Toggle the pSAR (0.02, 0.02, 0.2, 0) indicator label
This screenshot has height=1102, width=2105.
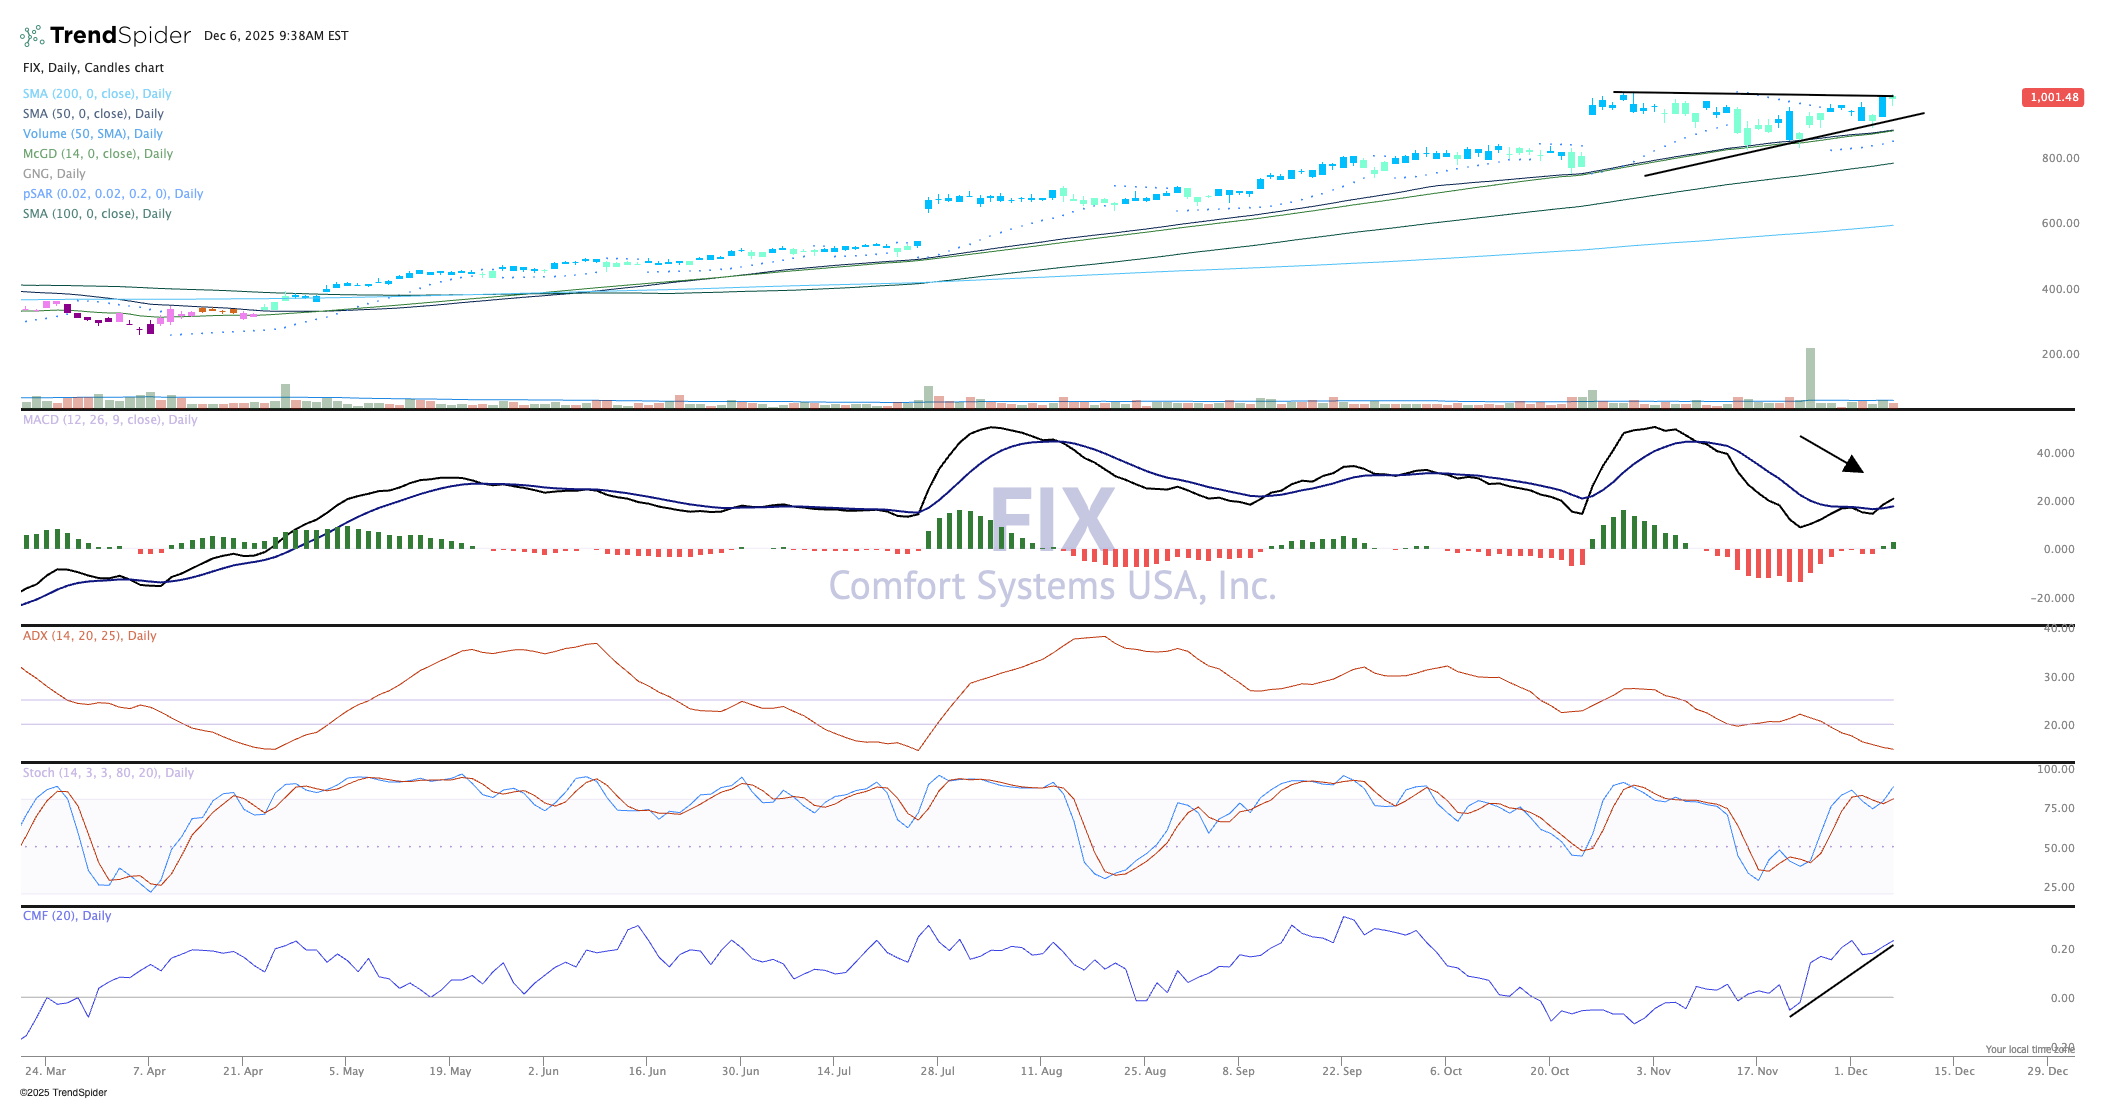click(x=113, y=194)
